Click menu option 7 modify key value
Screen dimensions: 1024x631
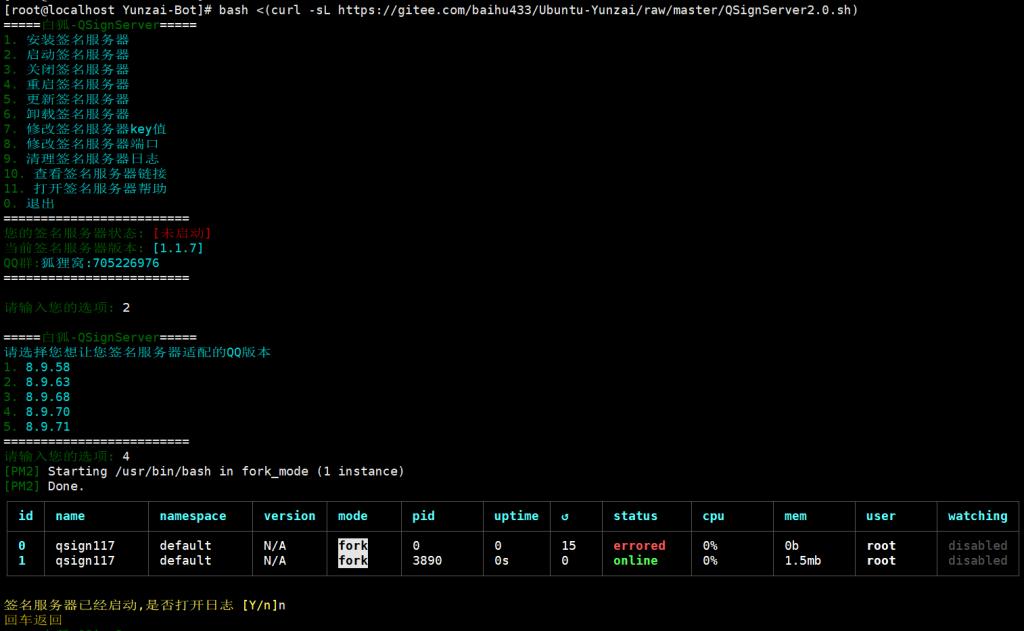84,129
